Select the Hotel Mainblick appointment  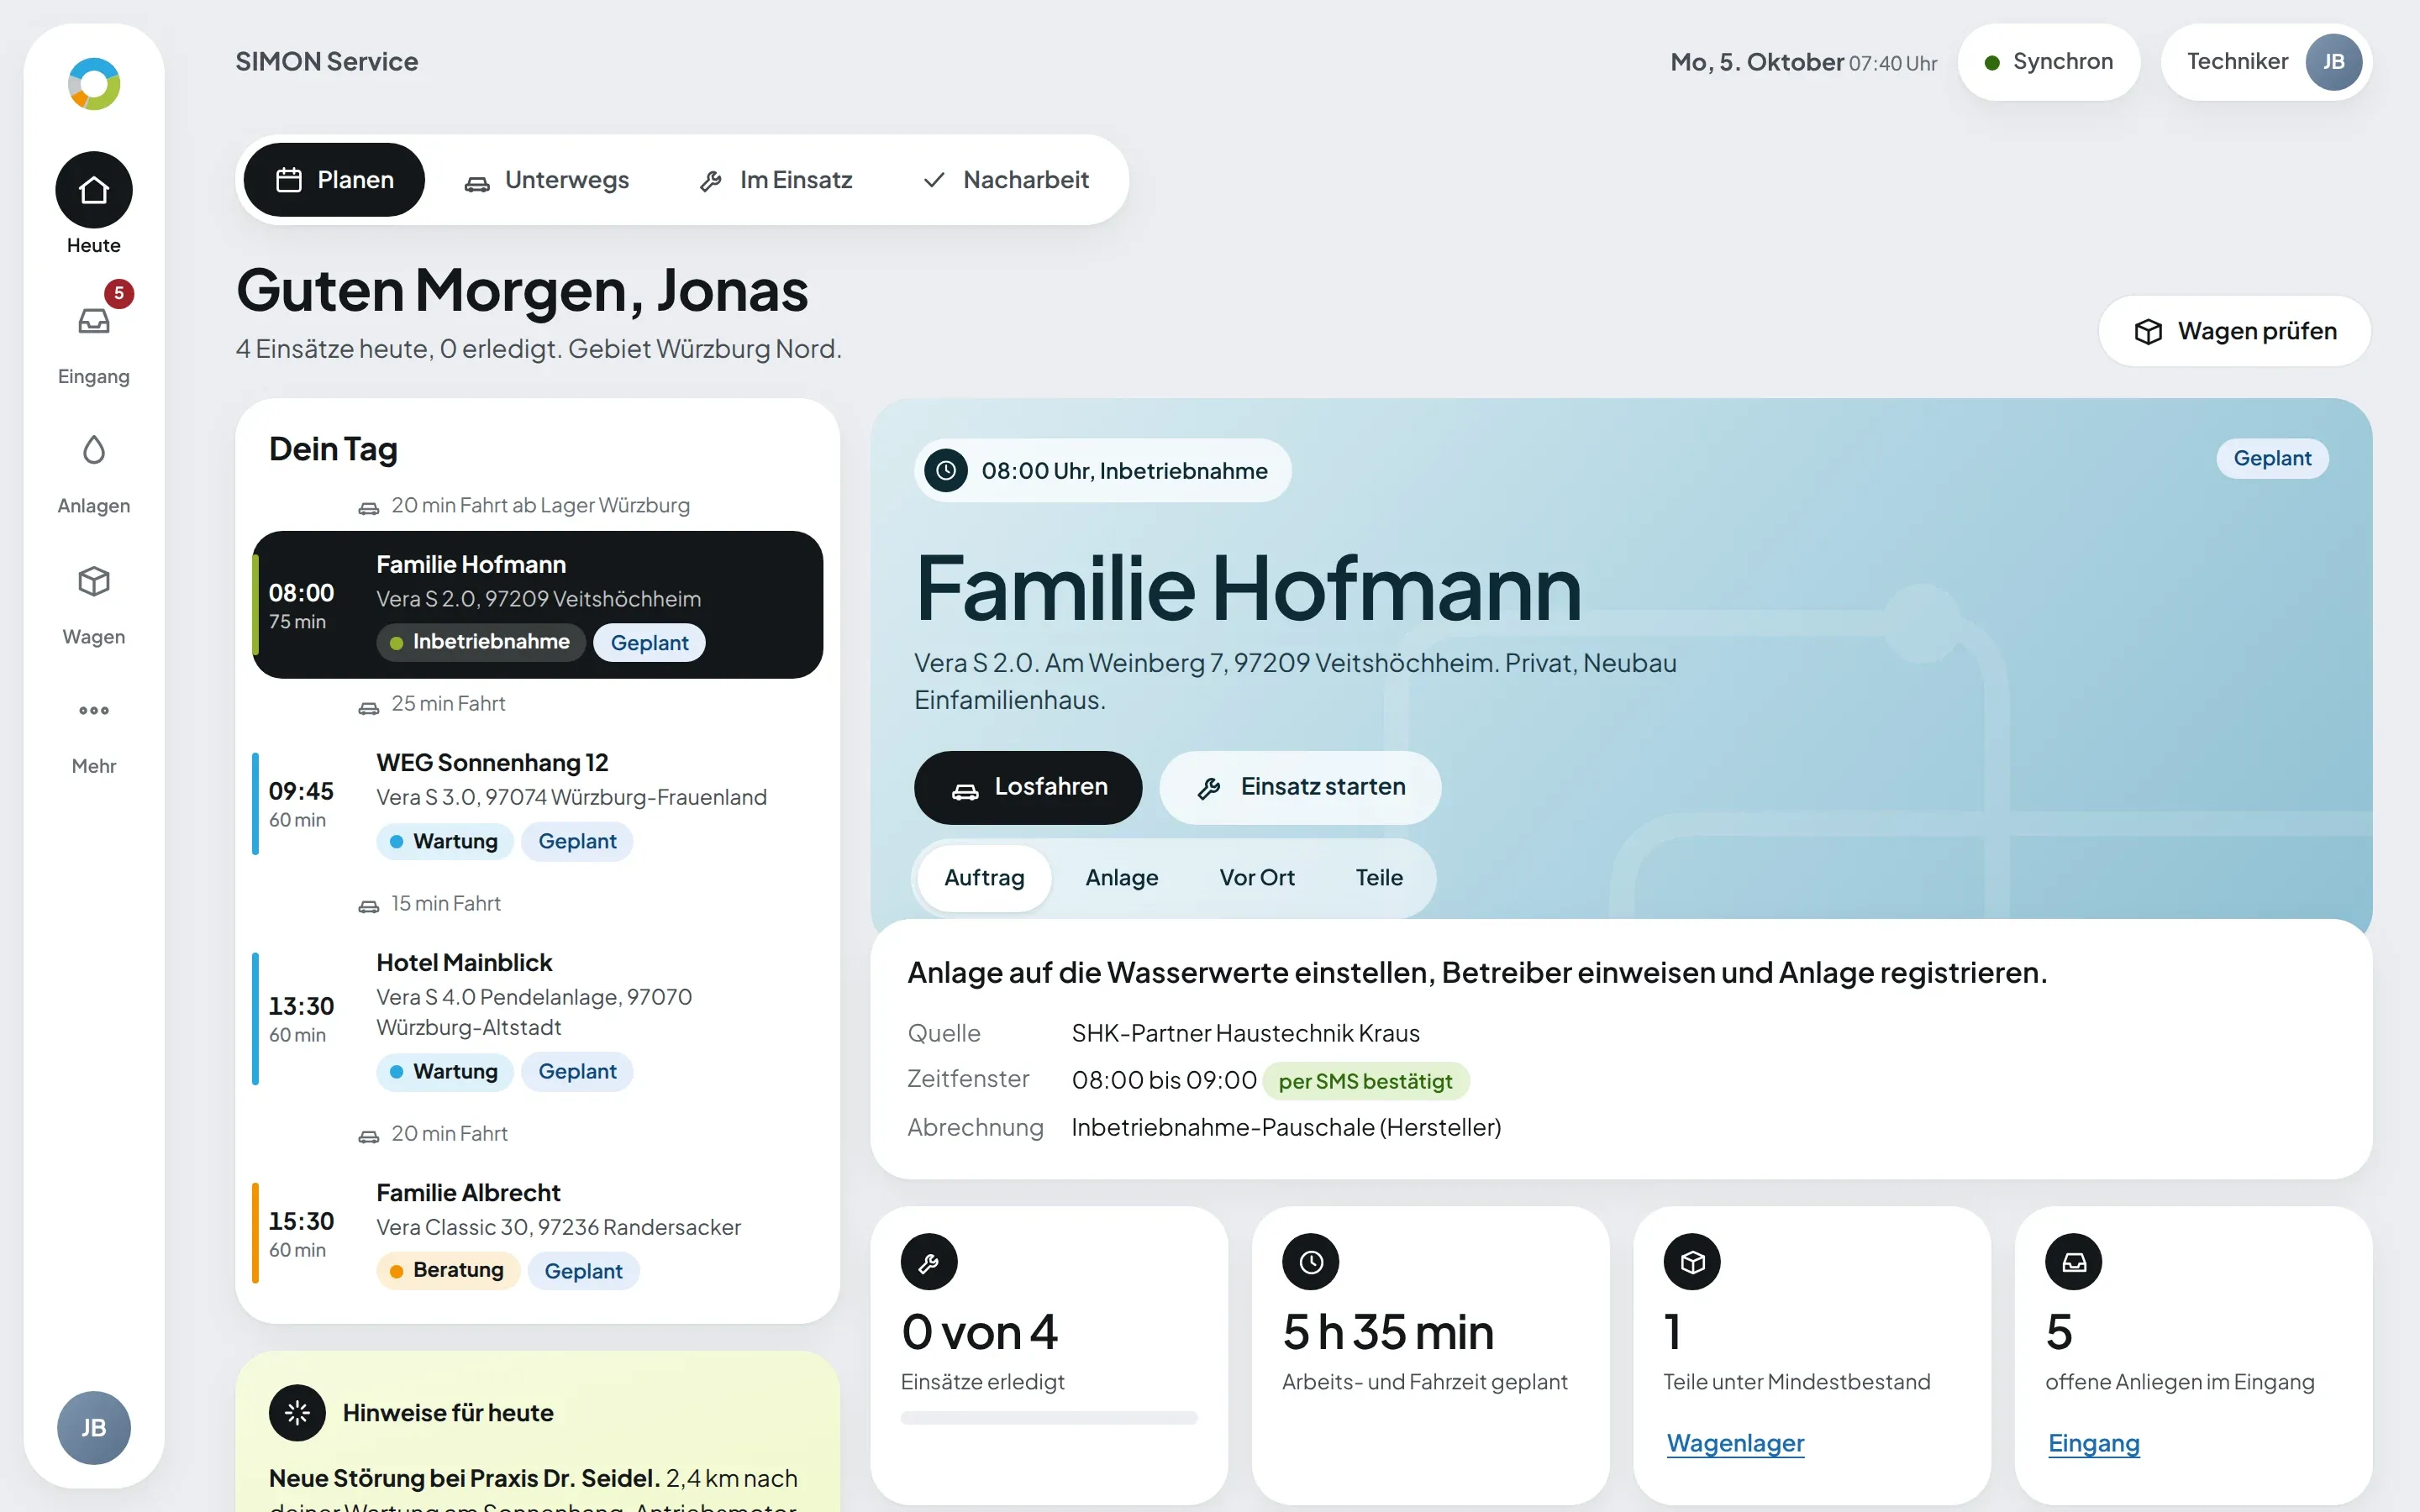[x=537, y=1019]
